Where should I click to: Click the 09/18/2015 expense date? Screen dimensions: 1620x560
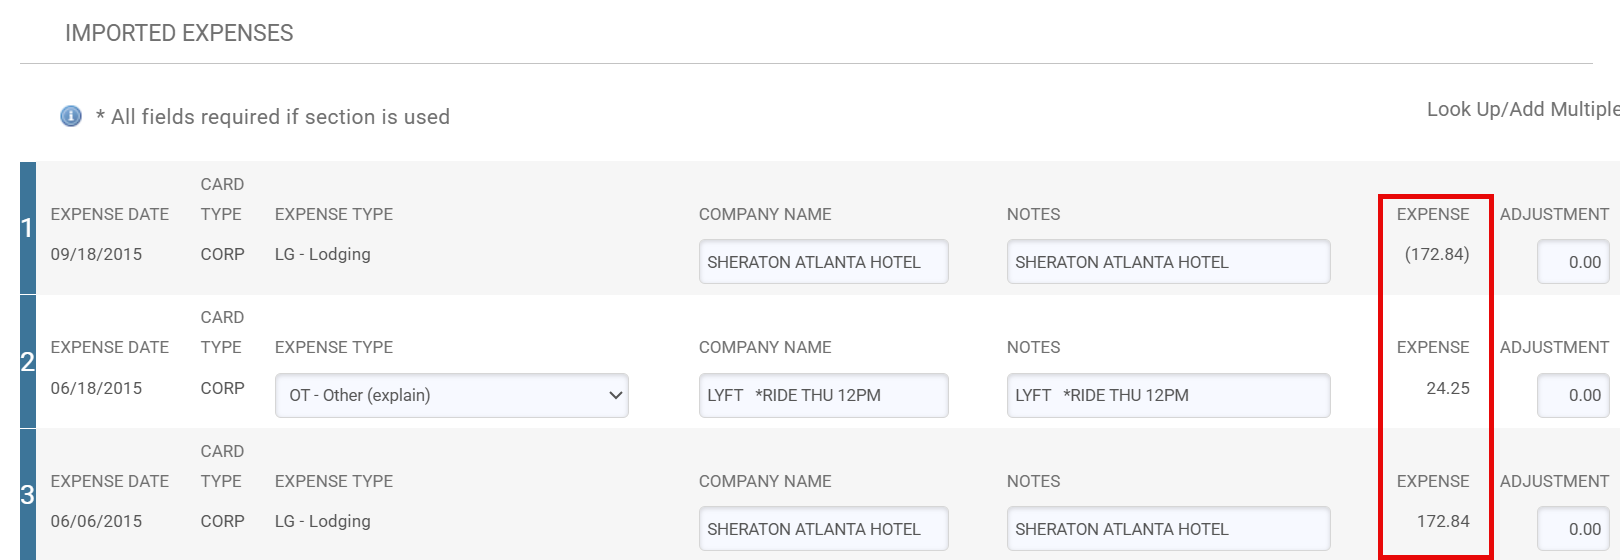click(x=96, y=254)
